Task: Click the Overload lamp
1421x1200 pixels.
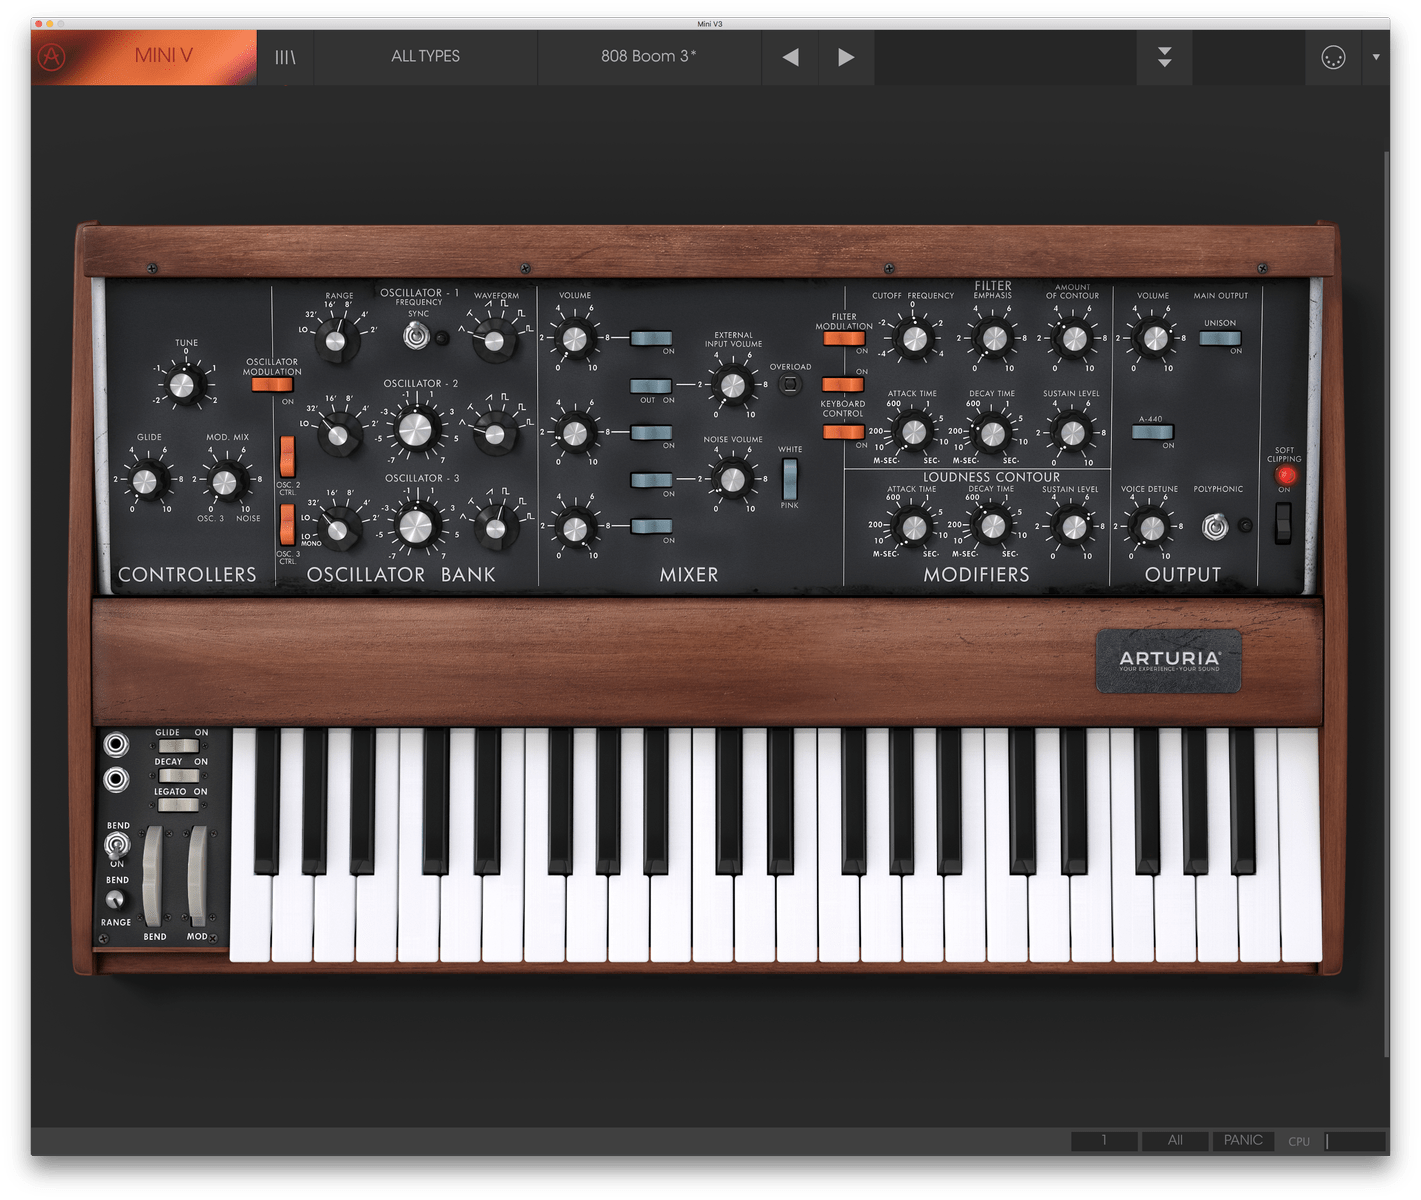Action: point(790,384)
